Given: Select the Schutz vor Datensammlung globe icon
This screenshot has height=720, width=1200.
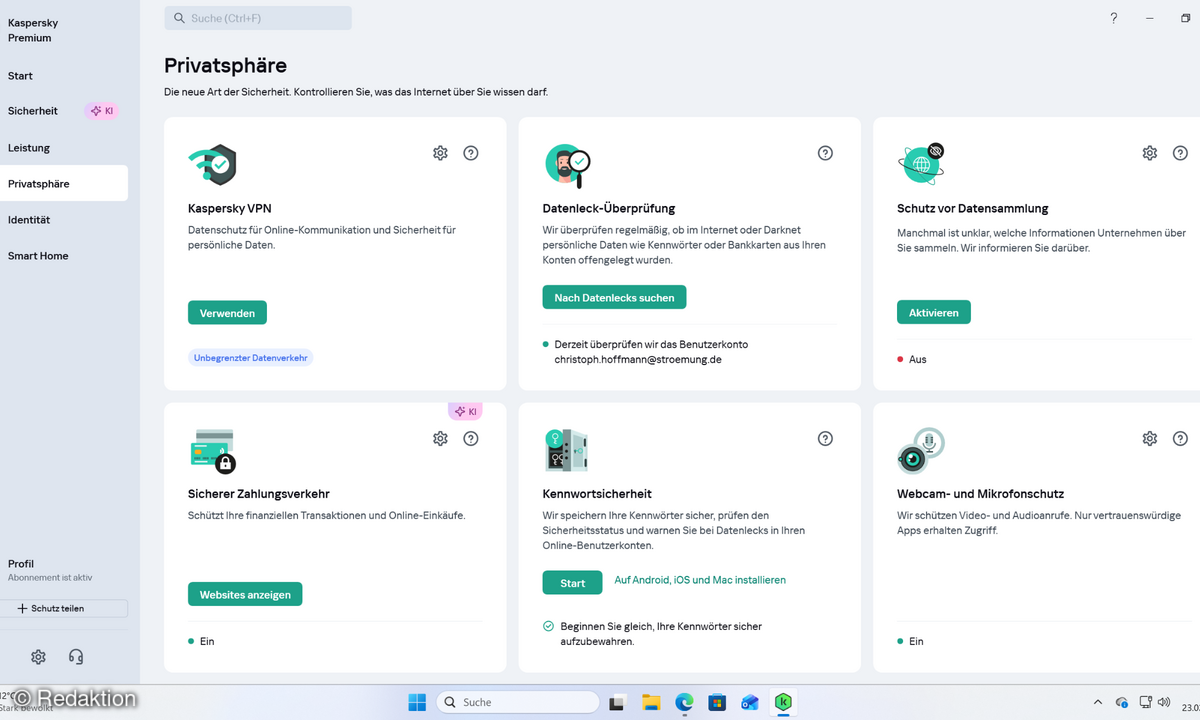Looking at the screenshot, I should point(920,163).
